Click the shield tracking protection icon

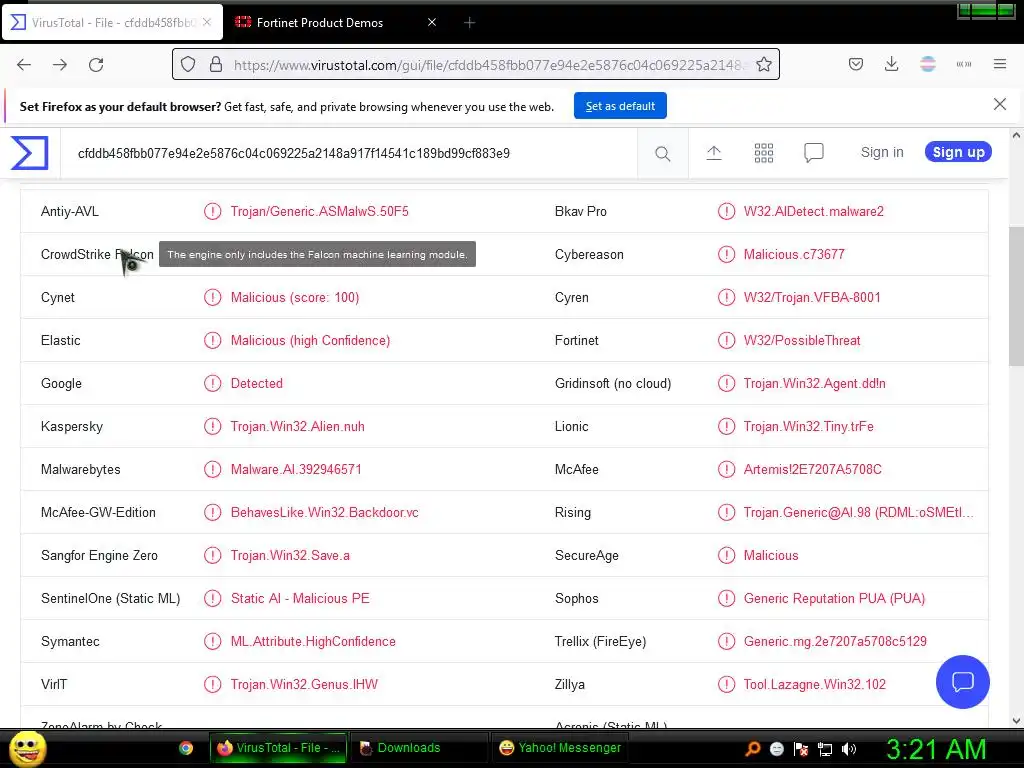(188, 65)
